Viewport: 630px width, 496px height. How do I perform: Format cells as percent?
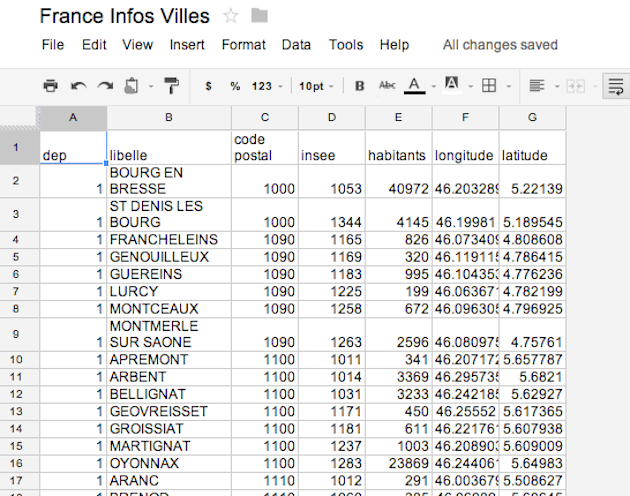(235, 86)
